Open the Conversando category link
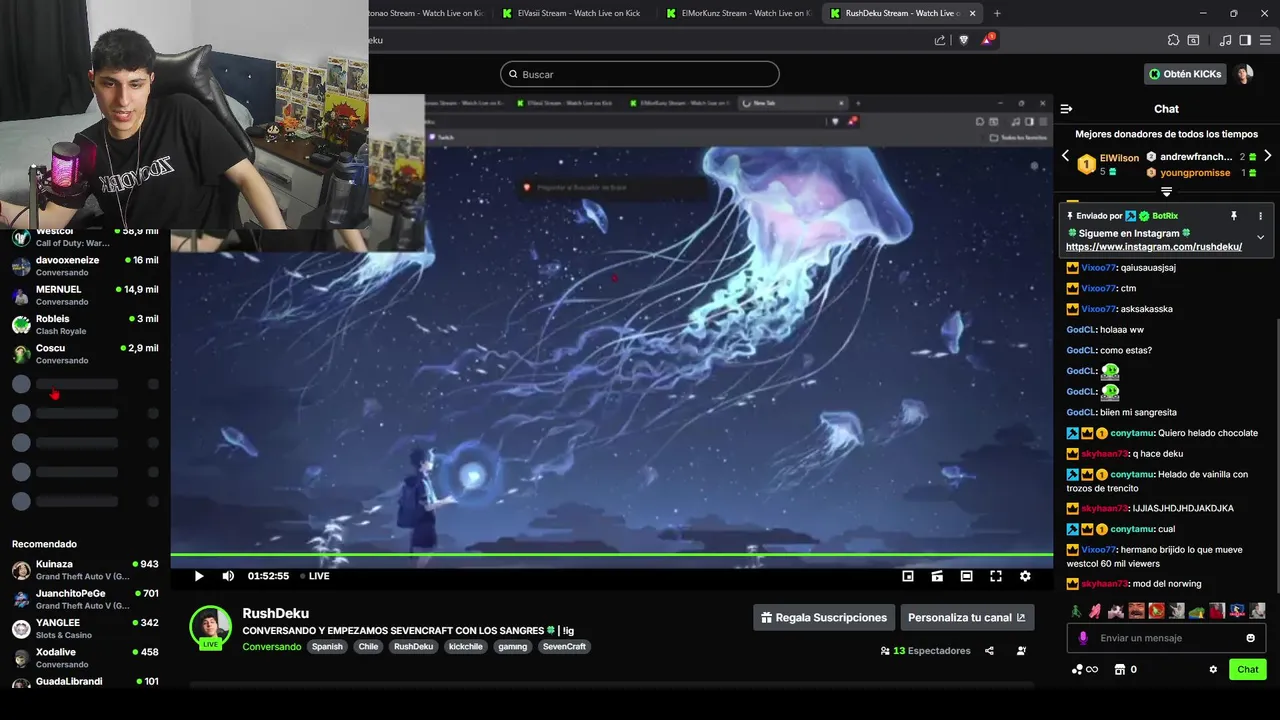The width and height of the screenshot is (1280, 720). pos(271,647)
